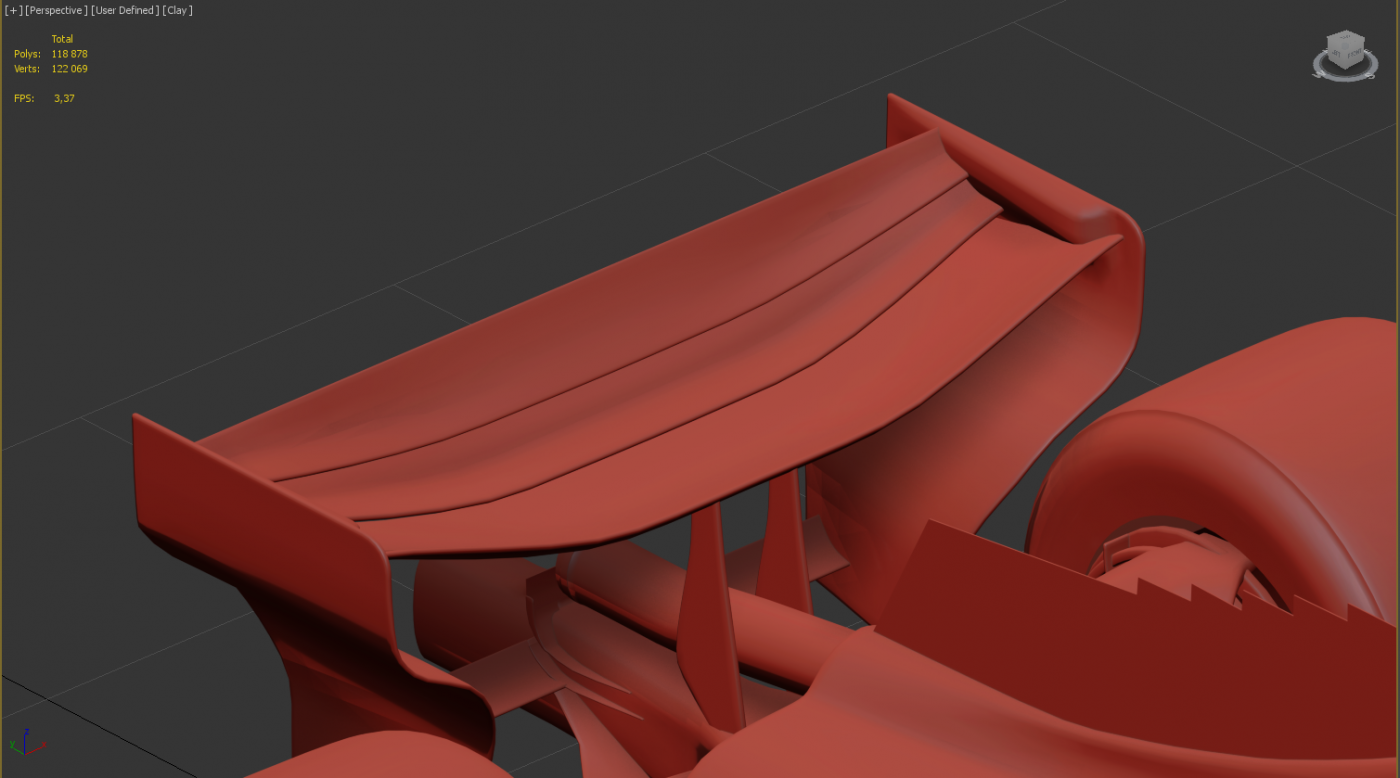Select the central rear wing support pylon

click(x=707, y=610)
